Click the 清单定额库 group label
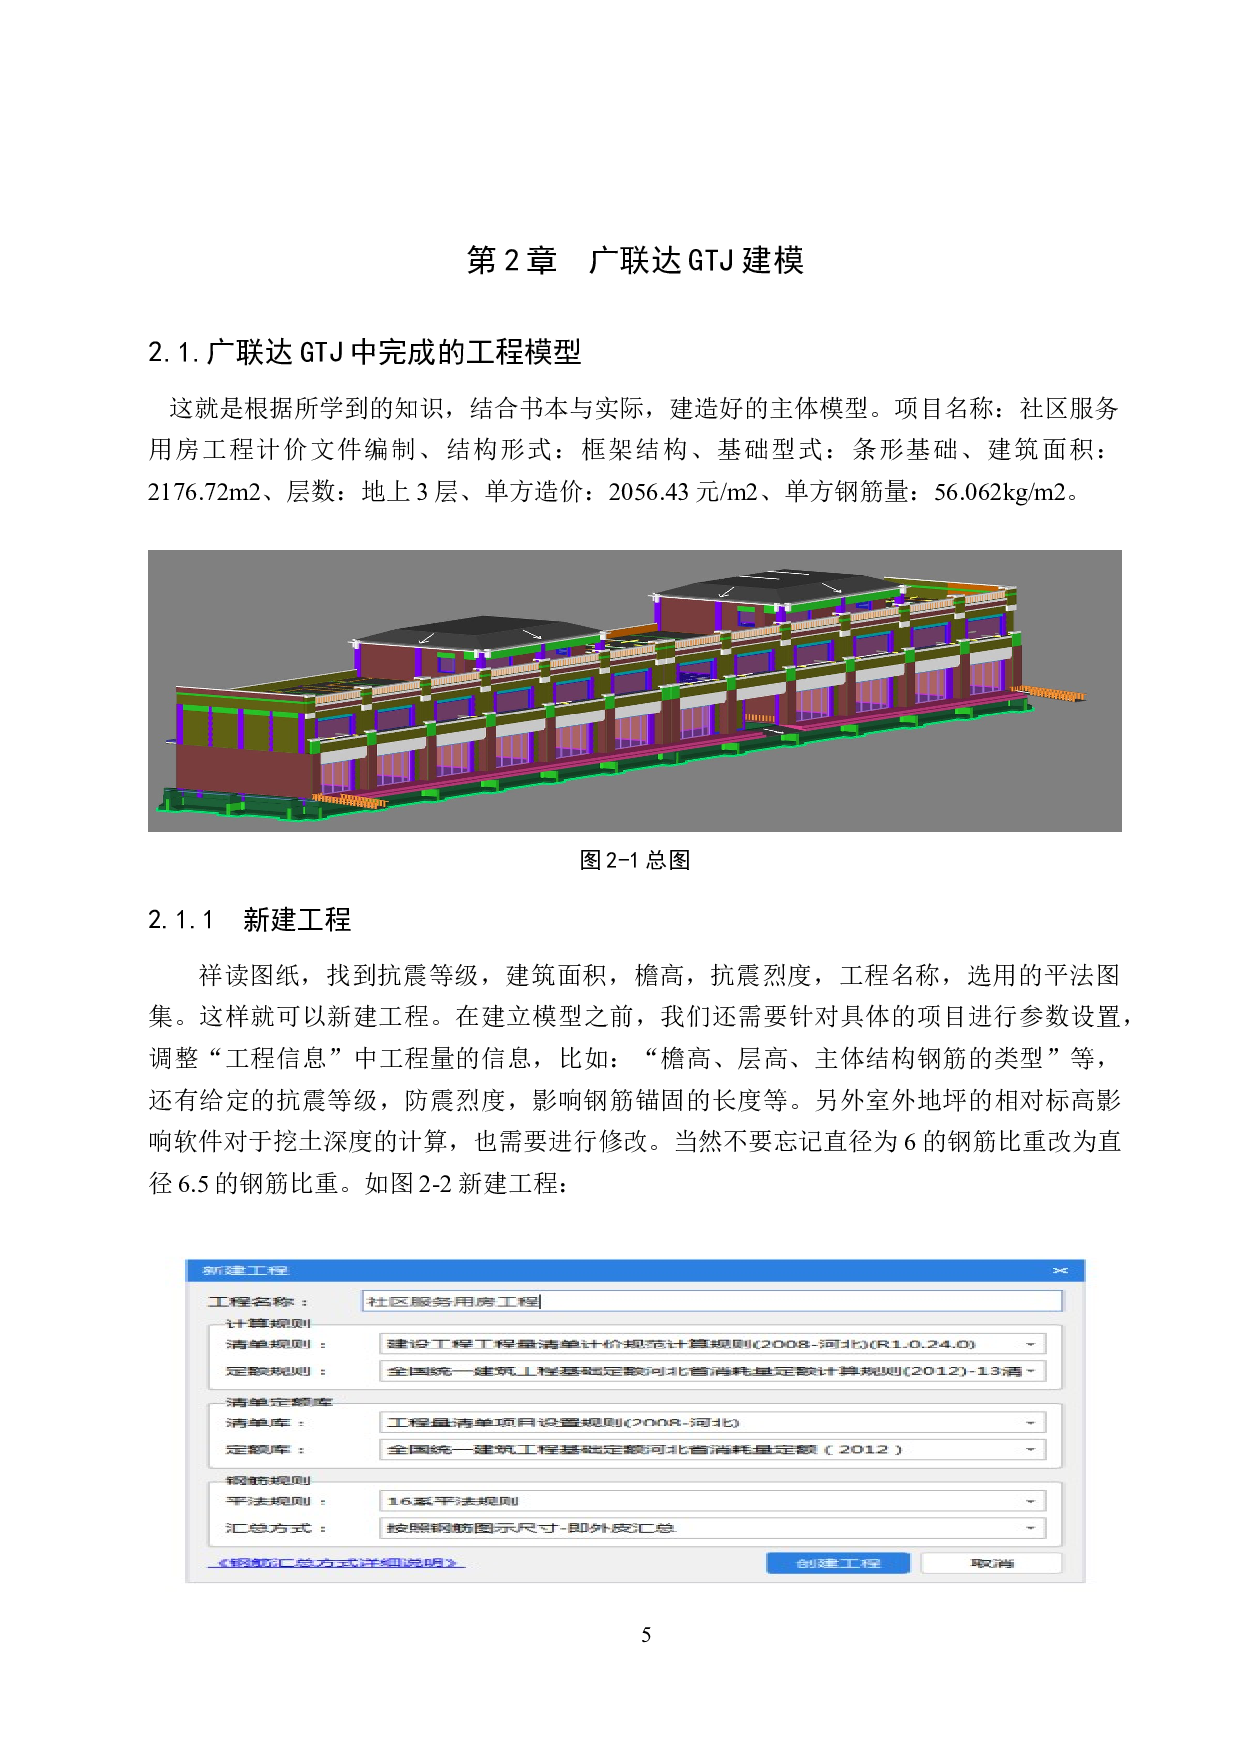Image resolution: width=1240 pixels, height=1754 pixels. 279,1401
